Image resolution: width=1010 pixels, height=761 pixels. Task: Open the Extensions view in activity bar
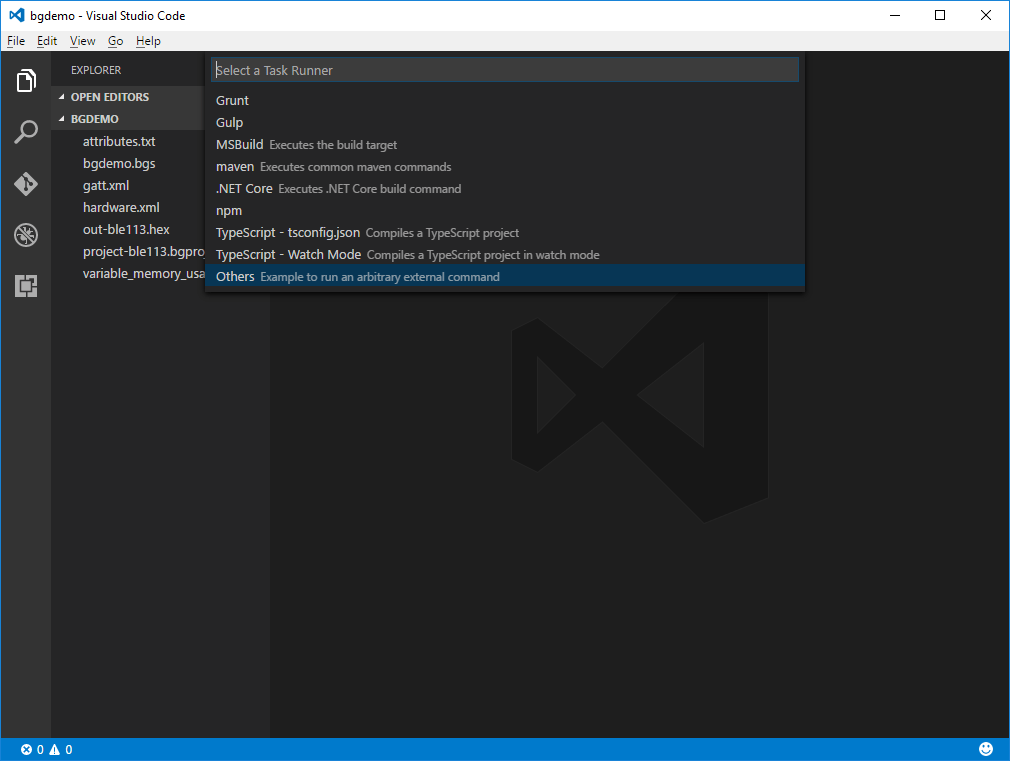tap(26, 286)
